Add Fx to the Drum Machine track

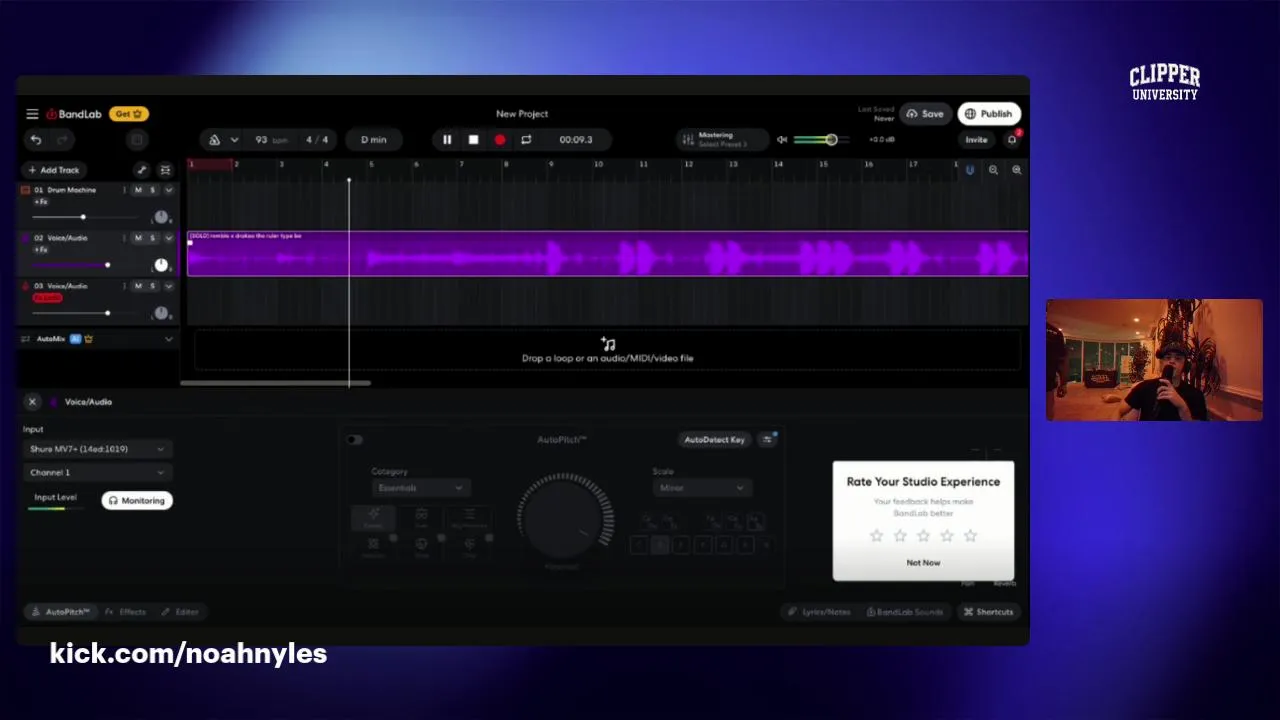click(x=41, y=202)
